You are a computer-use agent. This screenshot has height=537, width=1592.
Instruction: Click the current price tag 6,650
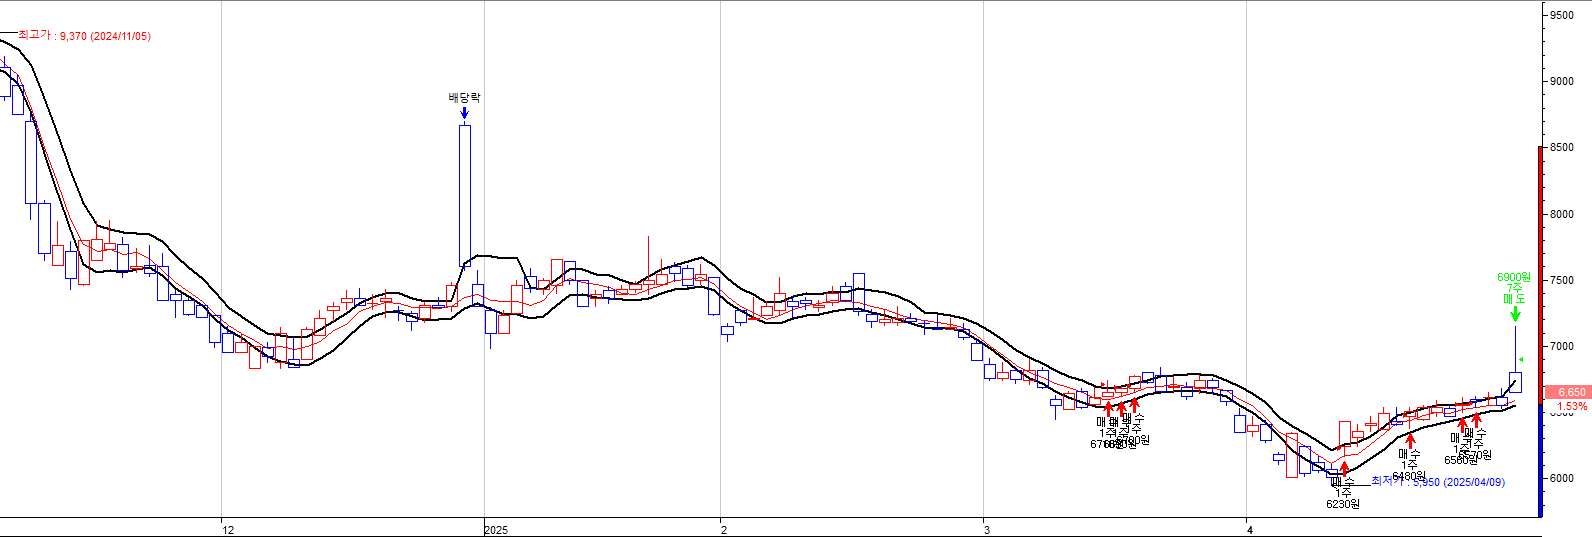1569,392
